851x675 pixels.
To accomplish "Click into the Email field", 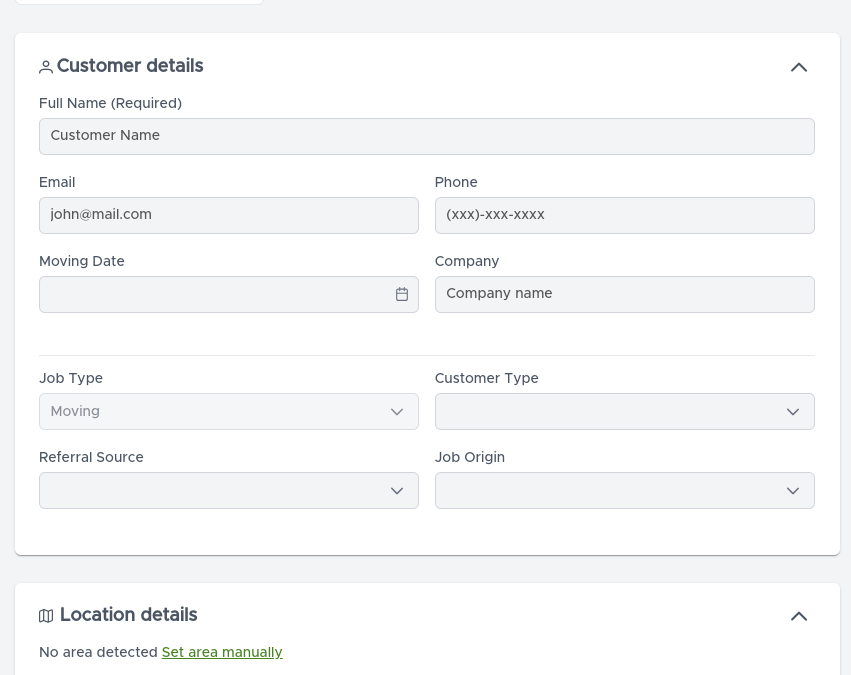I will [x=228, y=215].
